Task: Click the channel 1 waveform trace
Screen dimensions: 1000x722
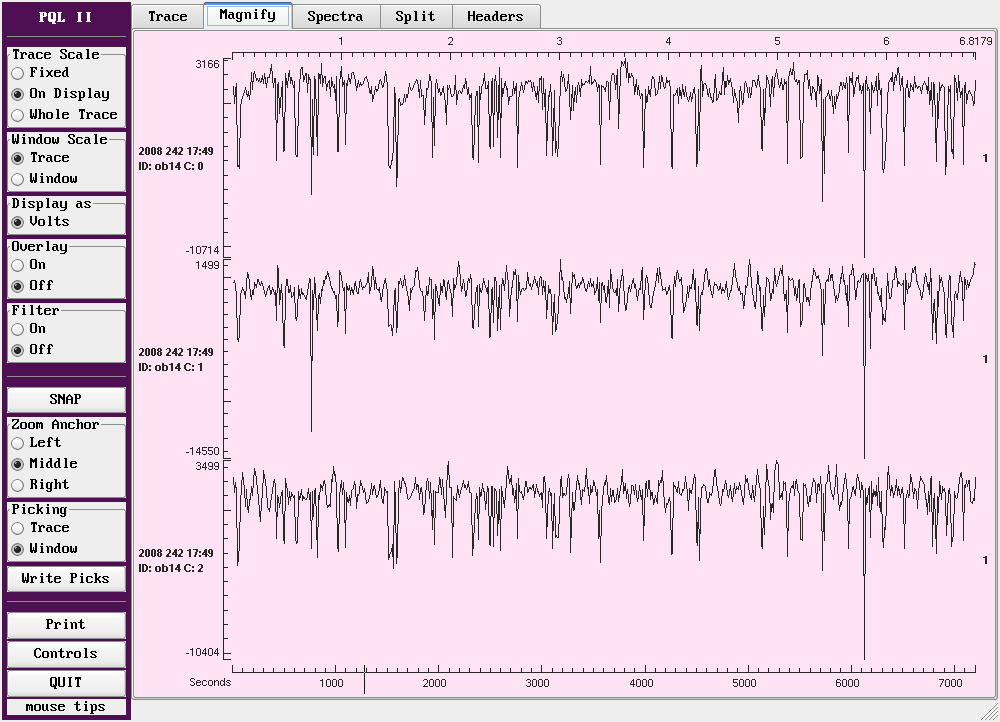Action: (x=600, y=290)
